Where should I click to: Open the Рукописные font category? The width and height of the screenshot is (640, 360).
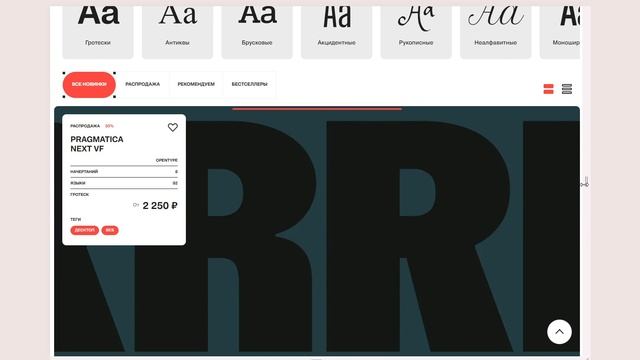416,32
